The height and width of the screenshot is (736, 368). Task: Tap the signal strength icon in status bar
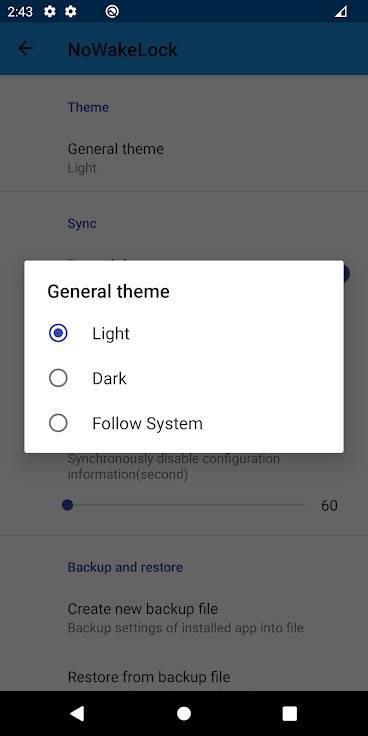tap(341, 11)
